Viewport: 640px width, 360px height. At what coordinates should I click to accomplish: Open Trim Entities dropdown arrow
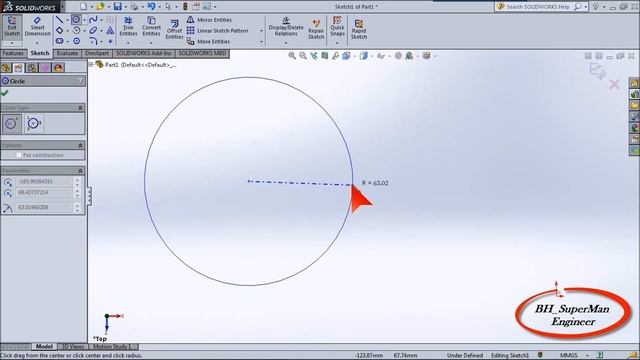point(128,43)
